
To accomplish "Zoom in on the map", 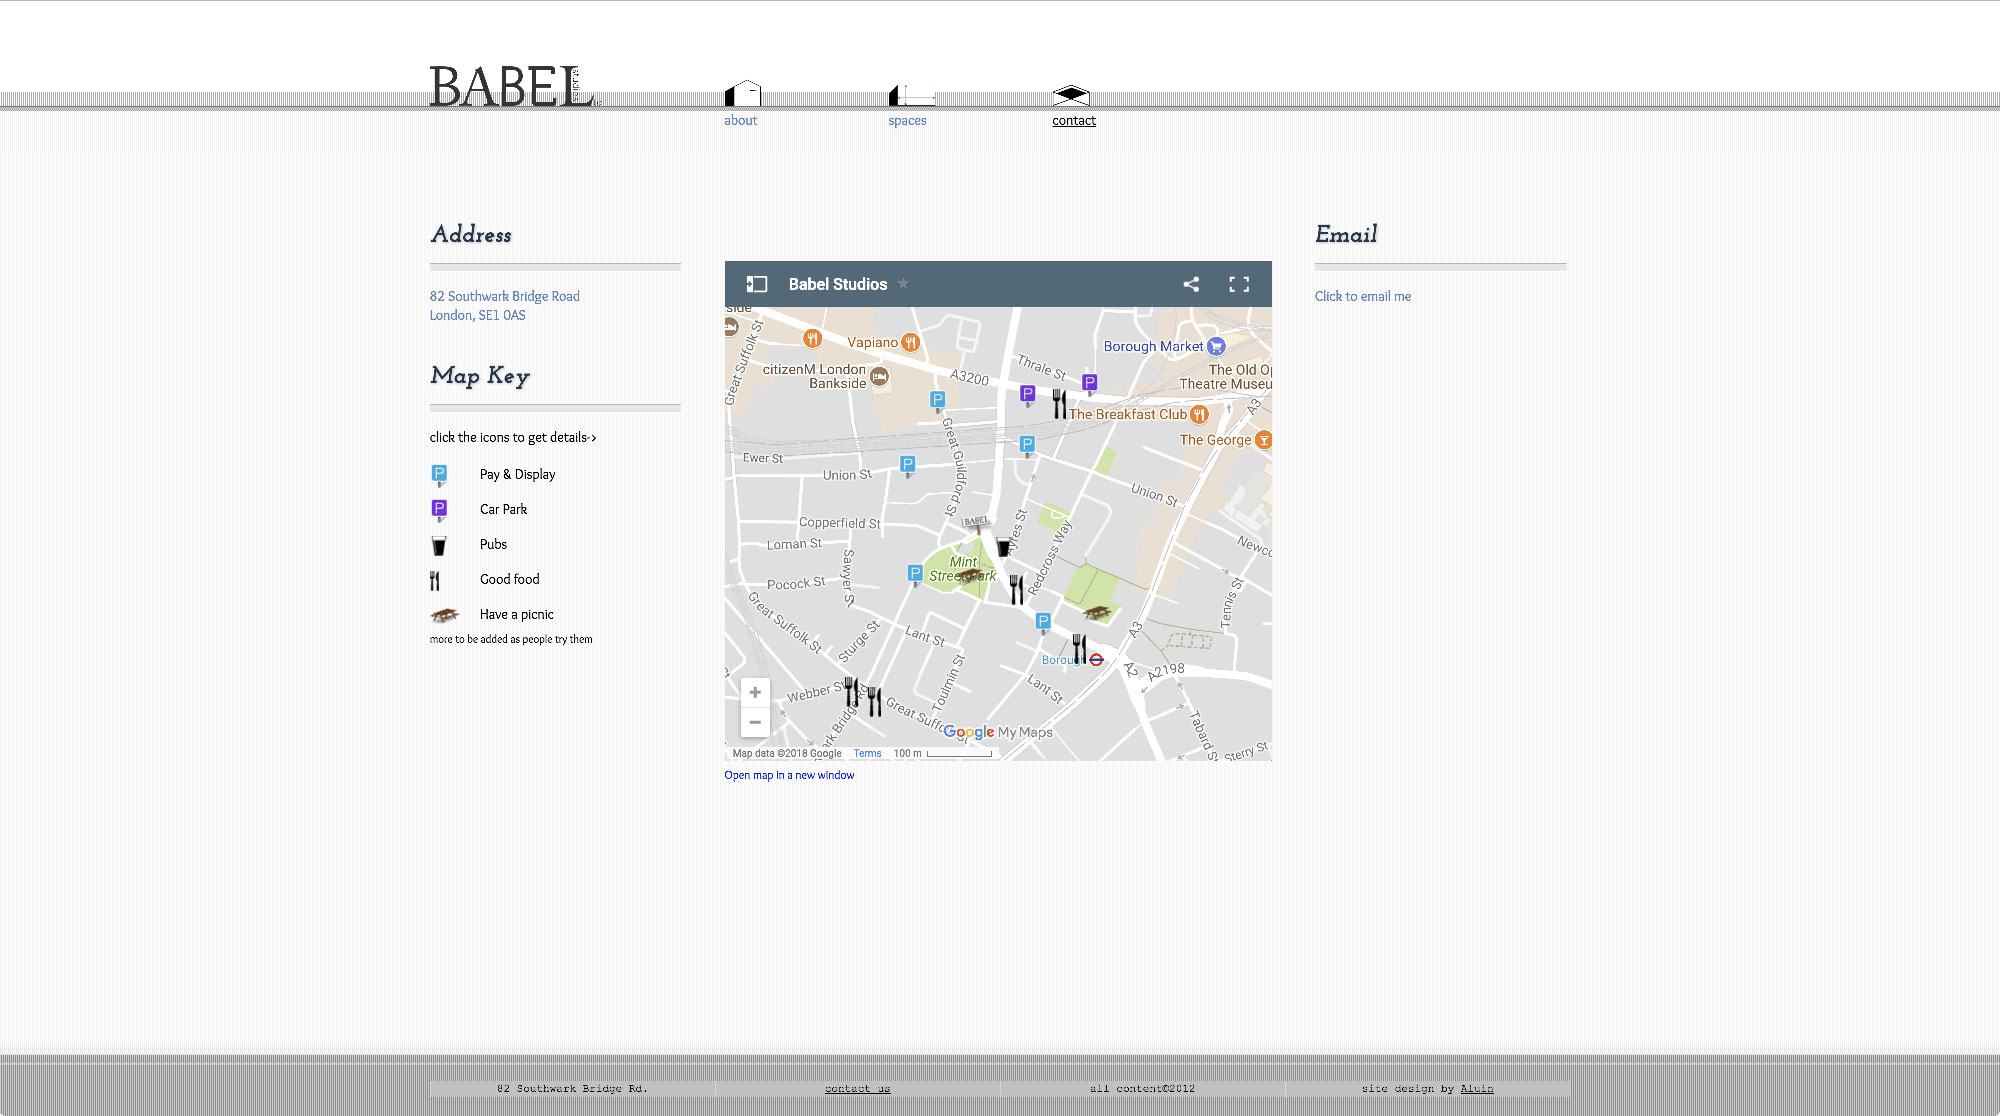I will pos(755,692).
